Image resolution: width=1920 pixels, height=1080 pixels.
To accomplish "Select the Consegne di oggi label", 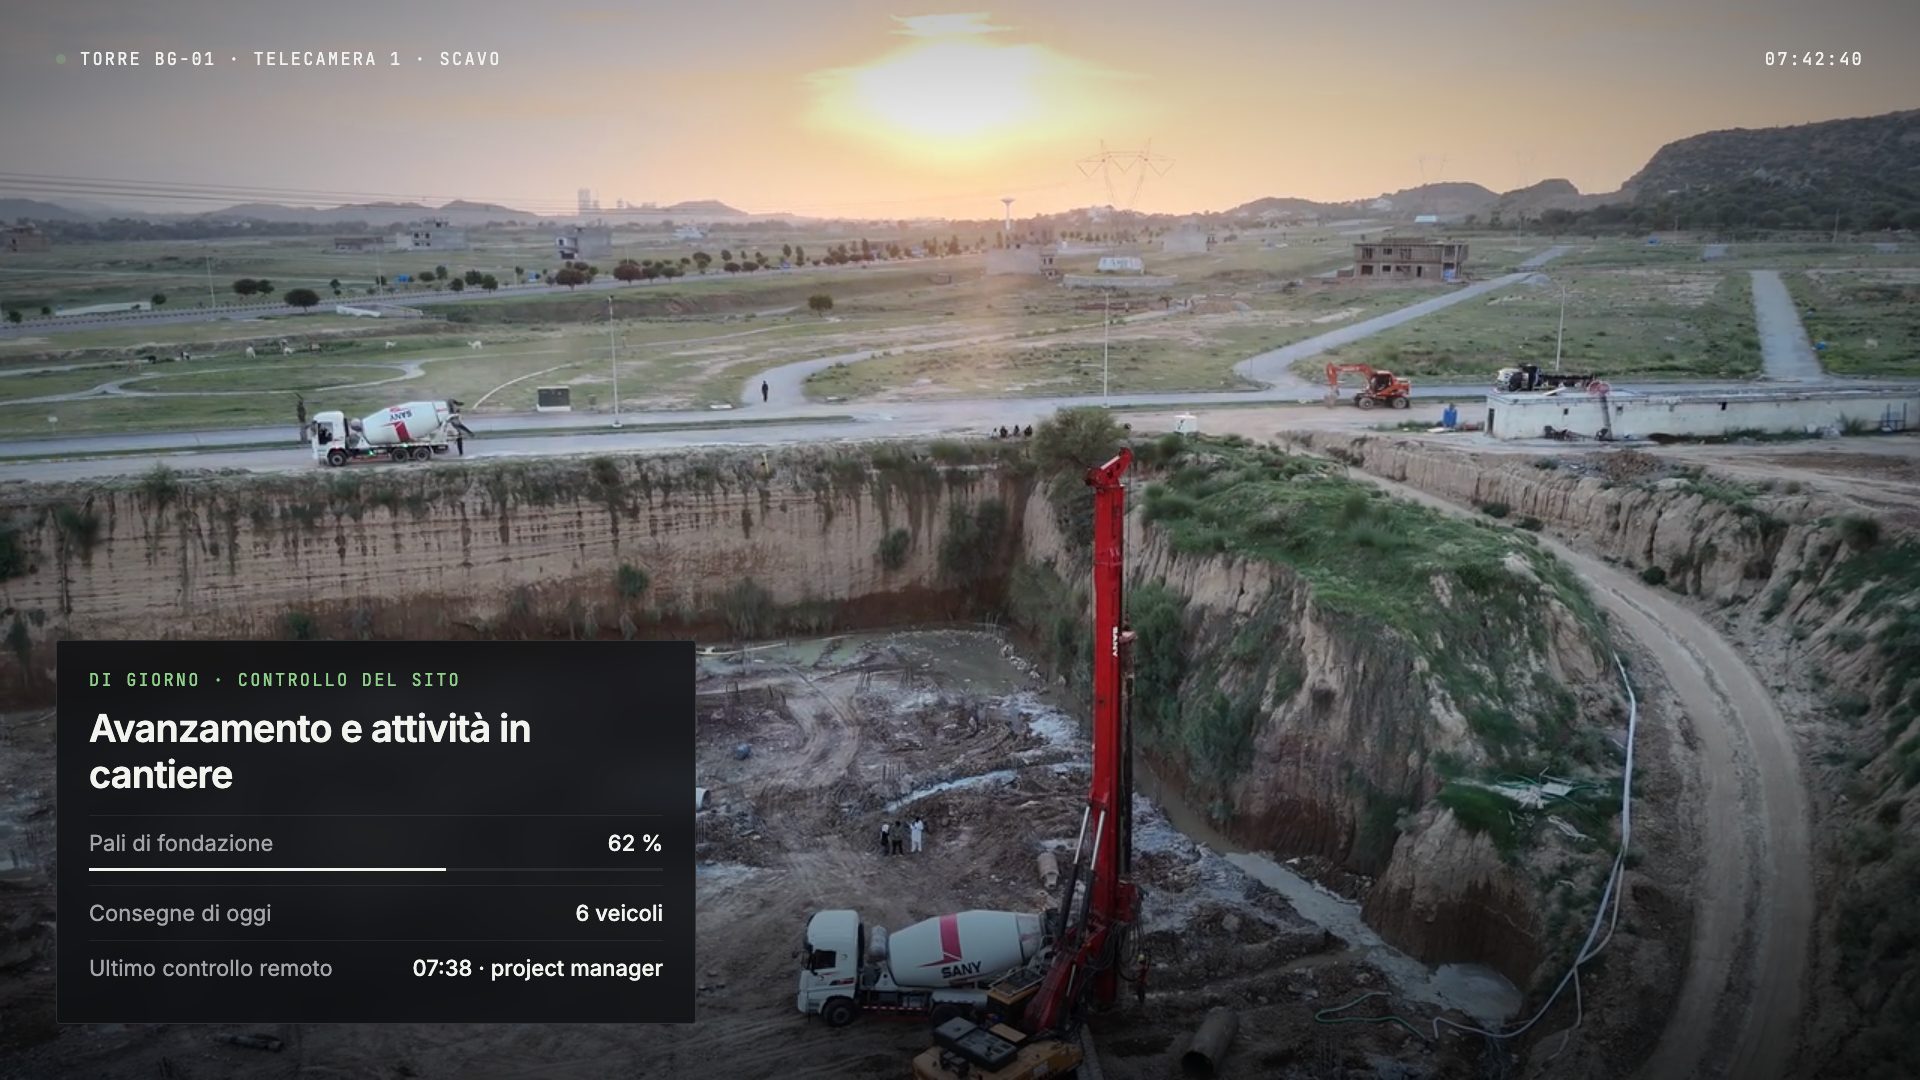I will pyautogui.click(x=180, y=913).
